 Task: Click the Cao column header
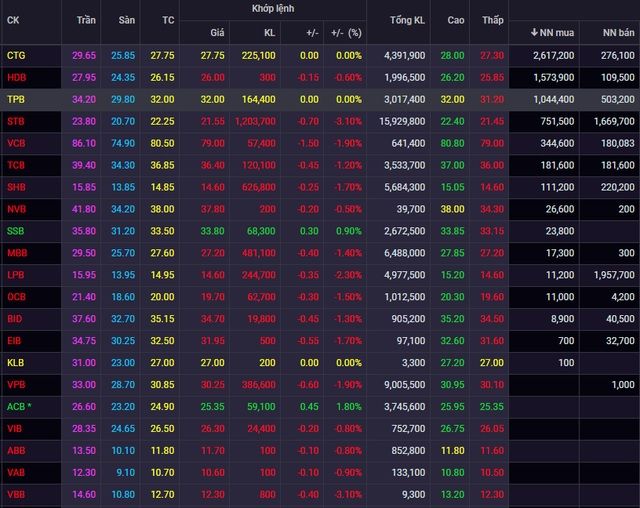pos(456,20)
